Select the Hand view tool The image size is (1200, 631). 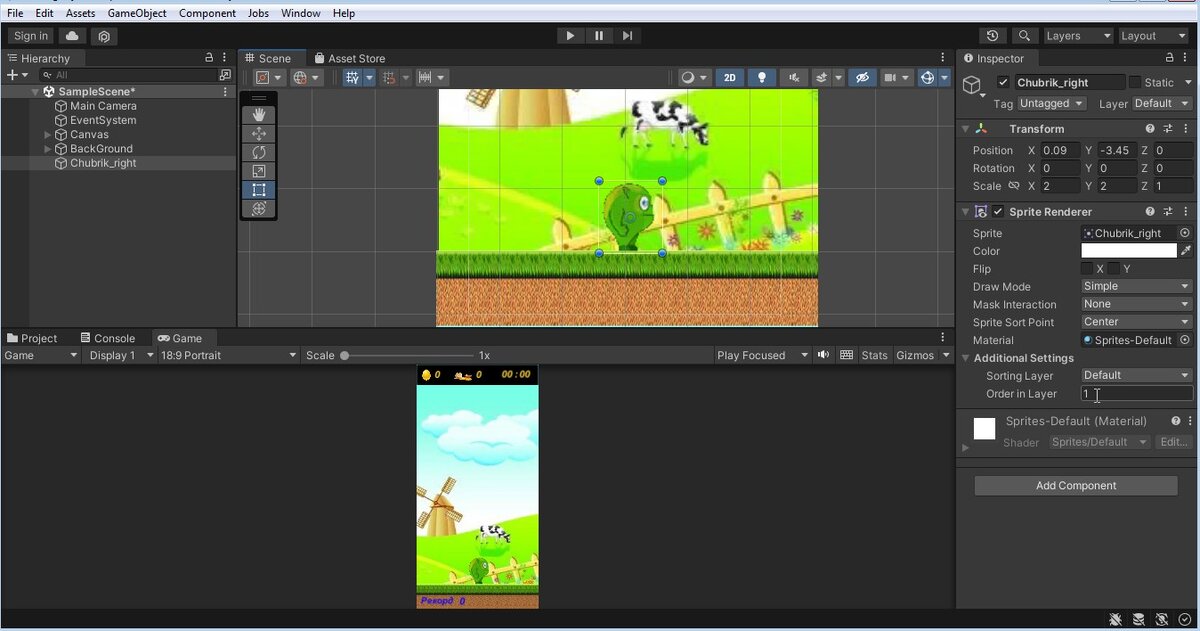259,115
